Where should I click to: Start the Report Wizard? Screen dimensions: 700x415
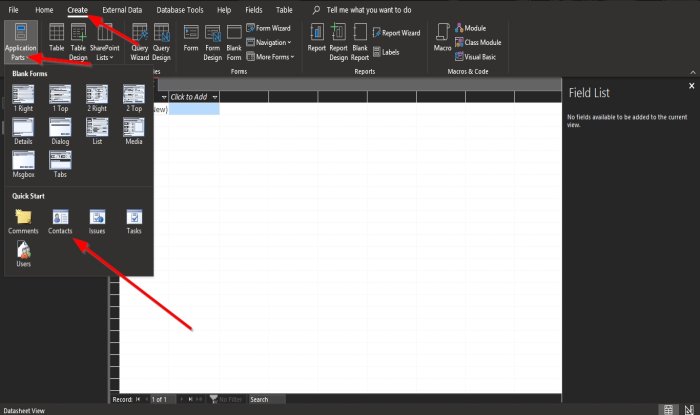(396, 33)
